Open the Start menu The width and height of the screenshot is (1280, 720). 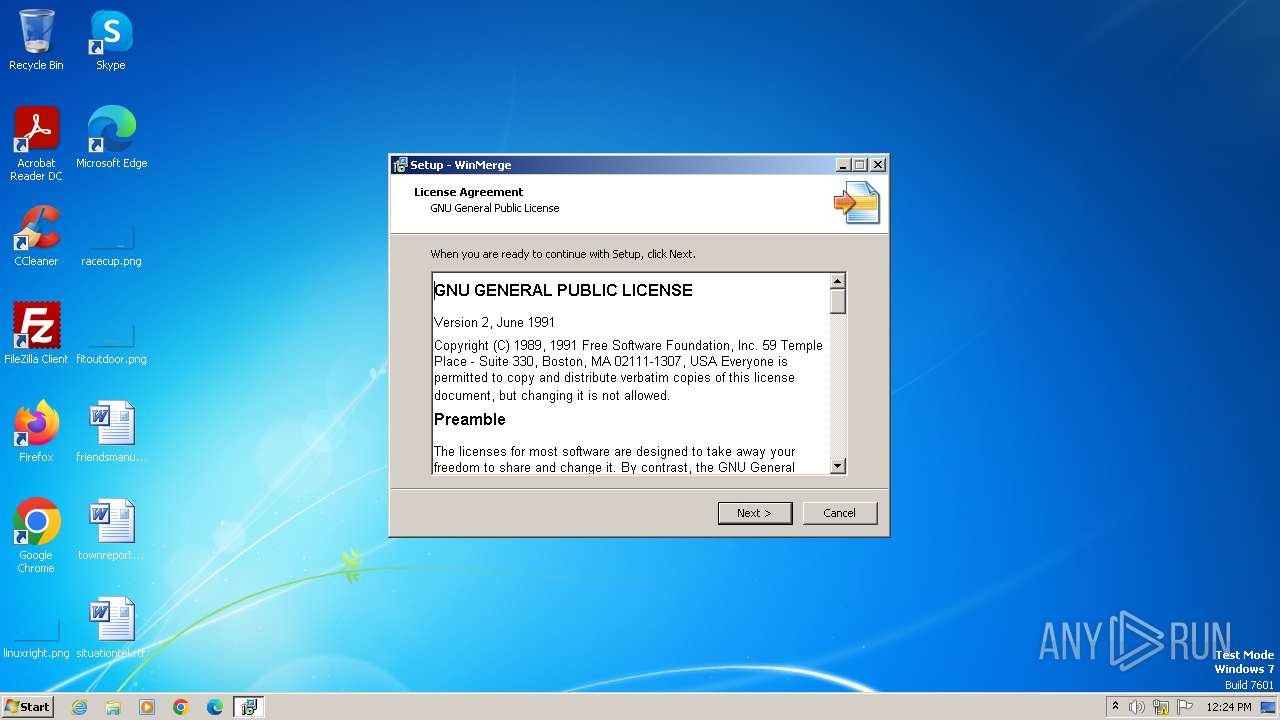tap(27, 707)
